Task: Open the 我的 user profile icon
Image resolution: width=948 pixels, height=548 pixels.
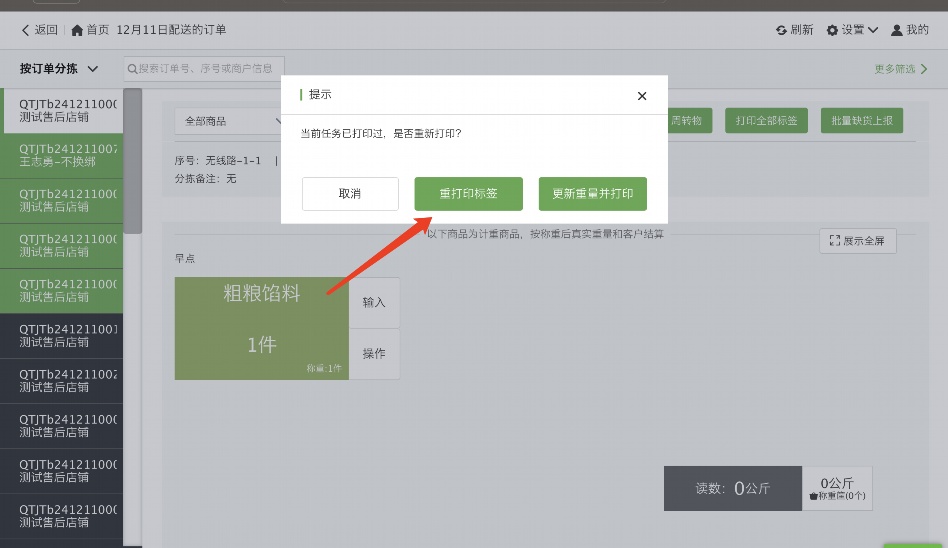Action: point(897,30)
